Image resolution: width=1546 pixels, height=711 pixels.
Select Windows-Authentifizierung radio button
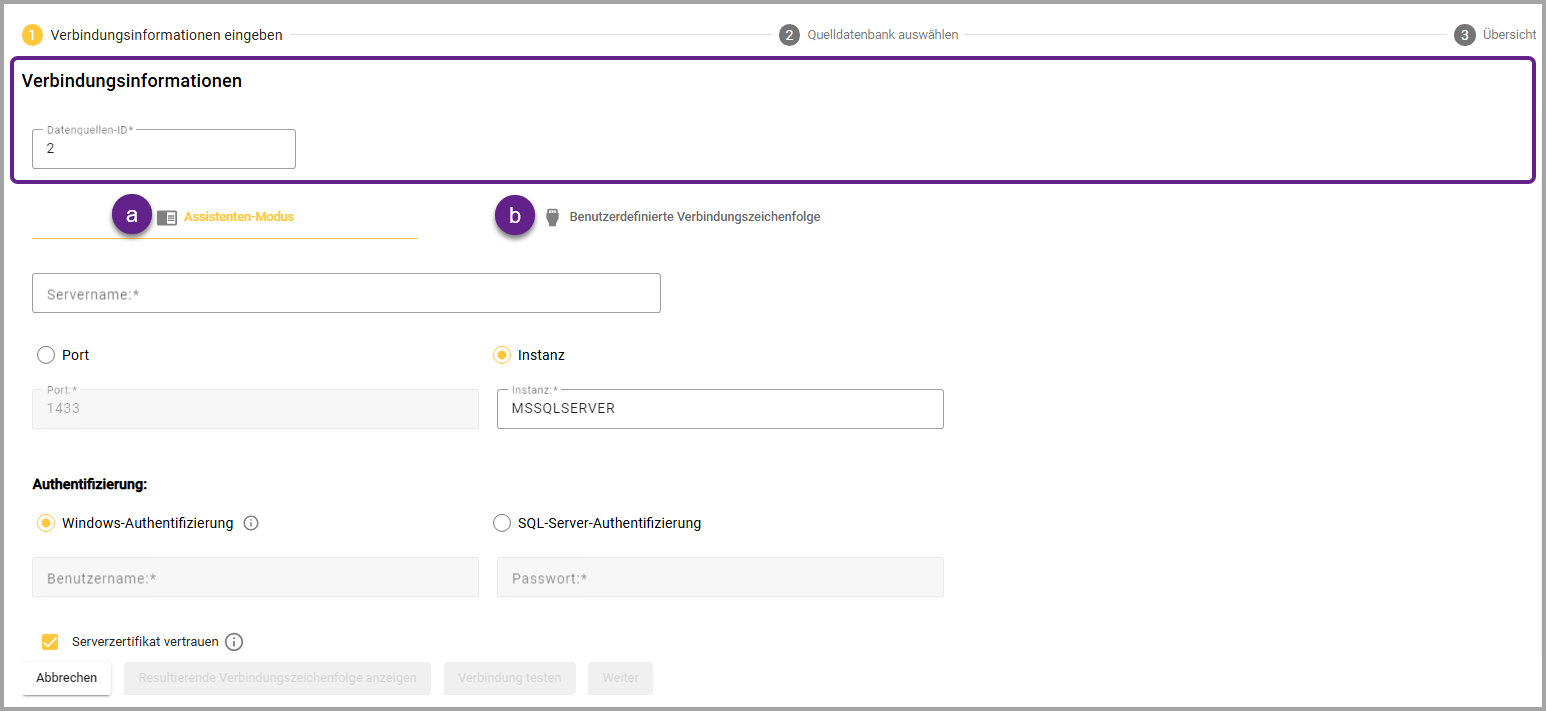pyautogui.click(x=46, y=523)
